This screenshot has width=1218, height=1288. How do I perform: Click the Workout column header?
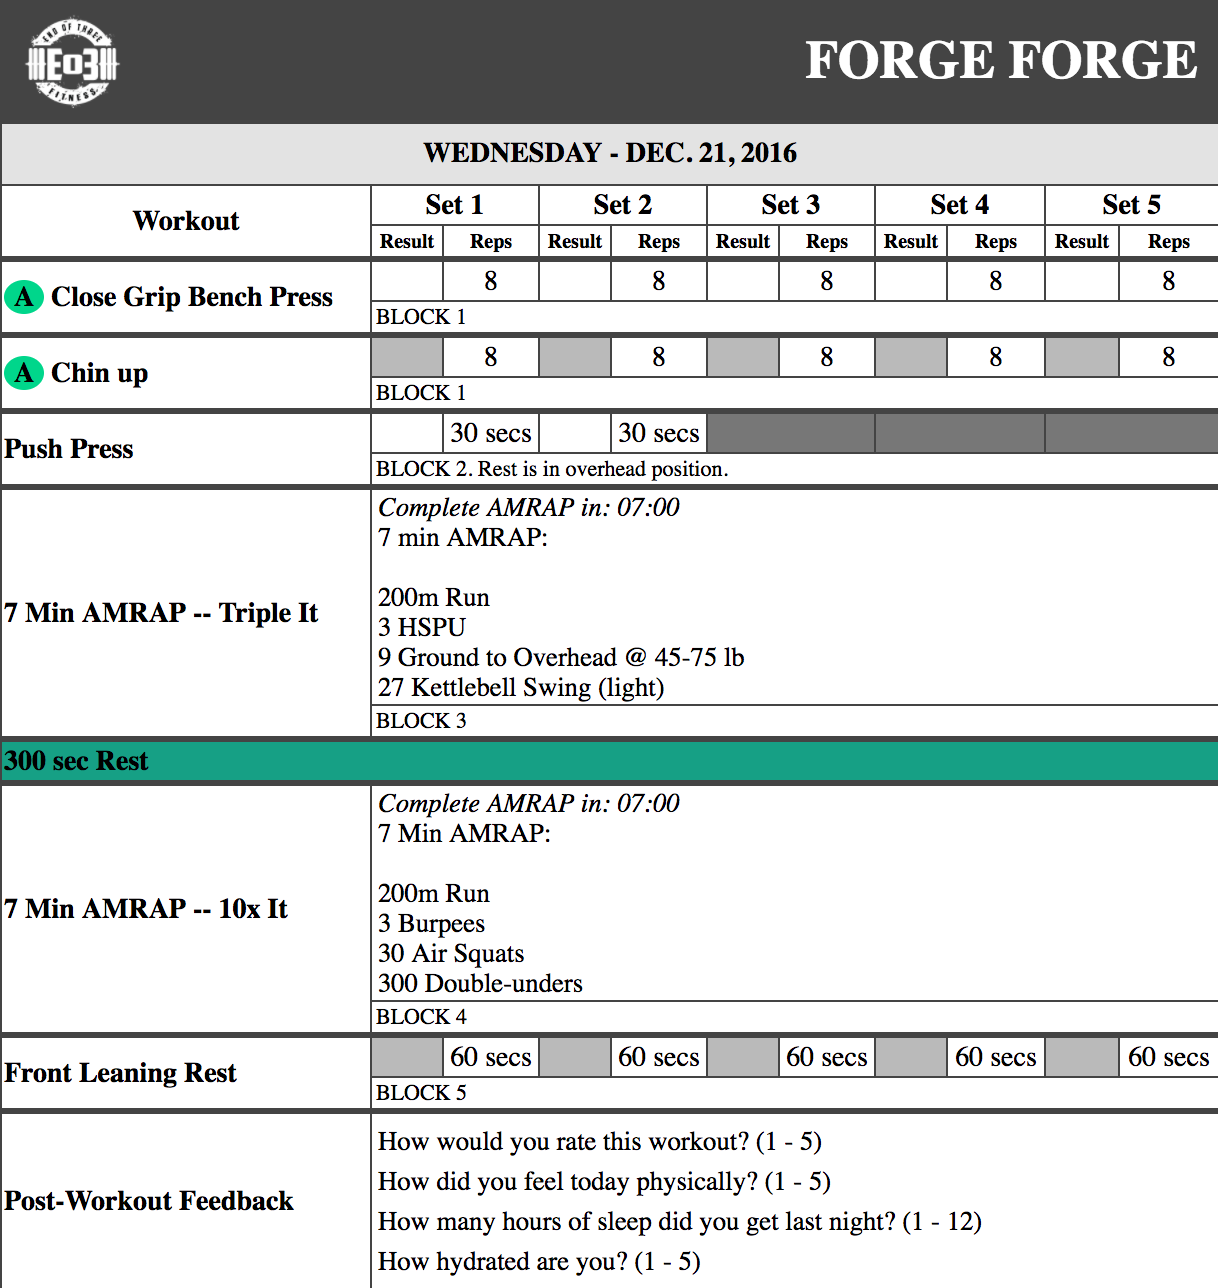click(186, 221)
